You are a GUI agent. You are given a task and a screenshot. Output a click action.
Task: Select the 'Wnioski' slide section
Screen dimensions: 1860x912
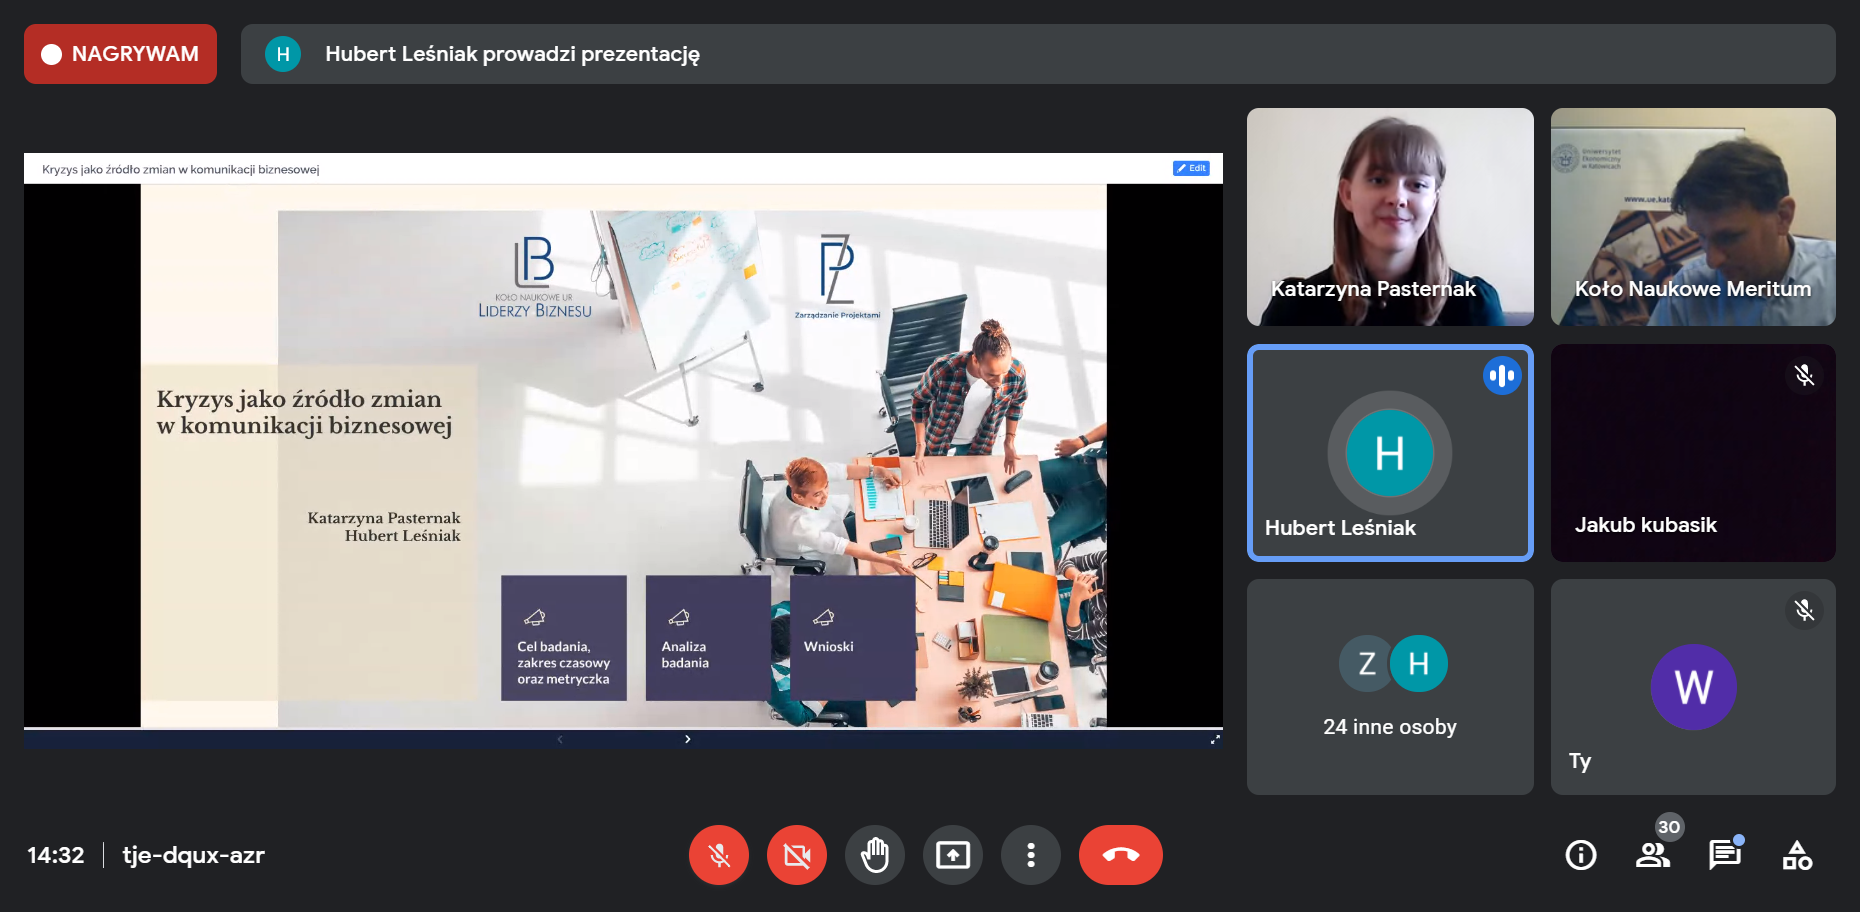tap(851, 638)
